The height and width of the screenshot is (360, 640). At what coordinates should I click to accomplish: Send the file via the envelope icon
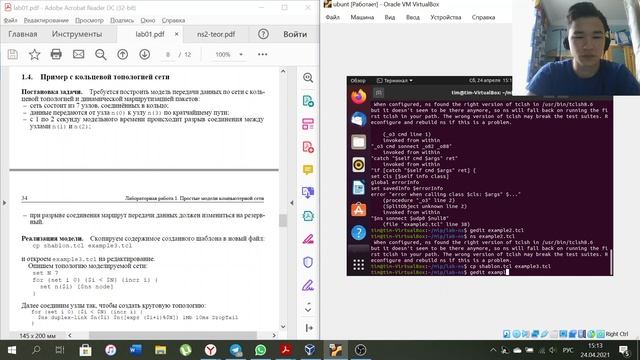coord(78,54)
